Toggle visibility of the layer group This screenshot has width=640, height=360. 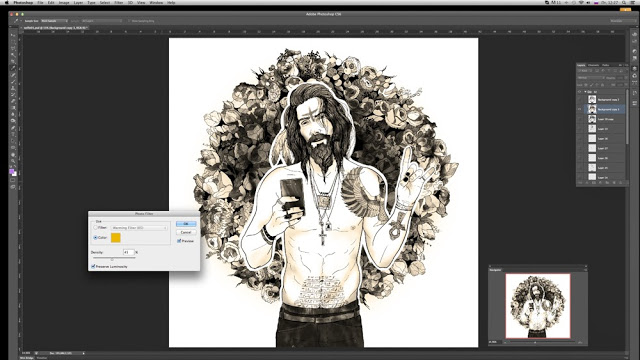point(580,92)
